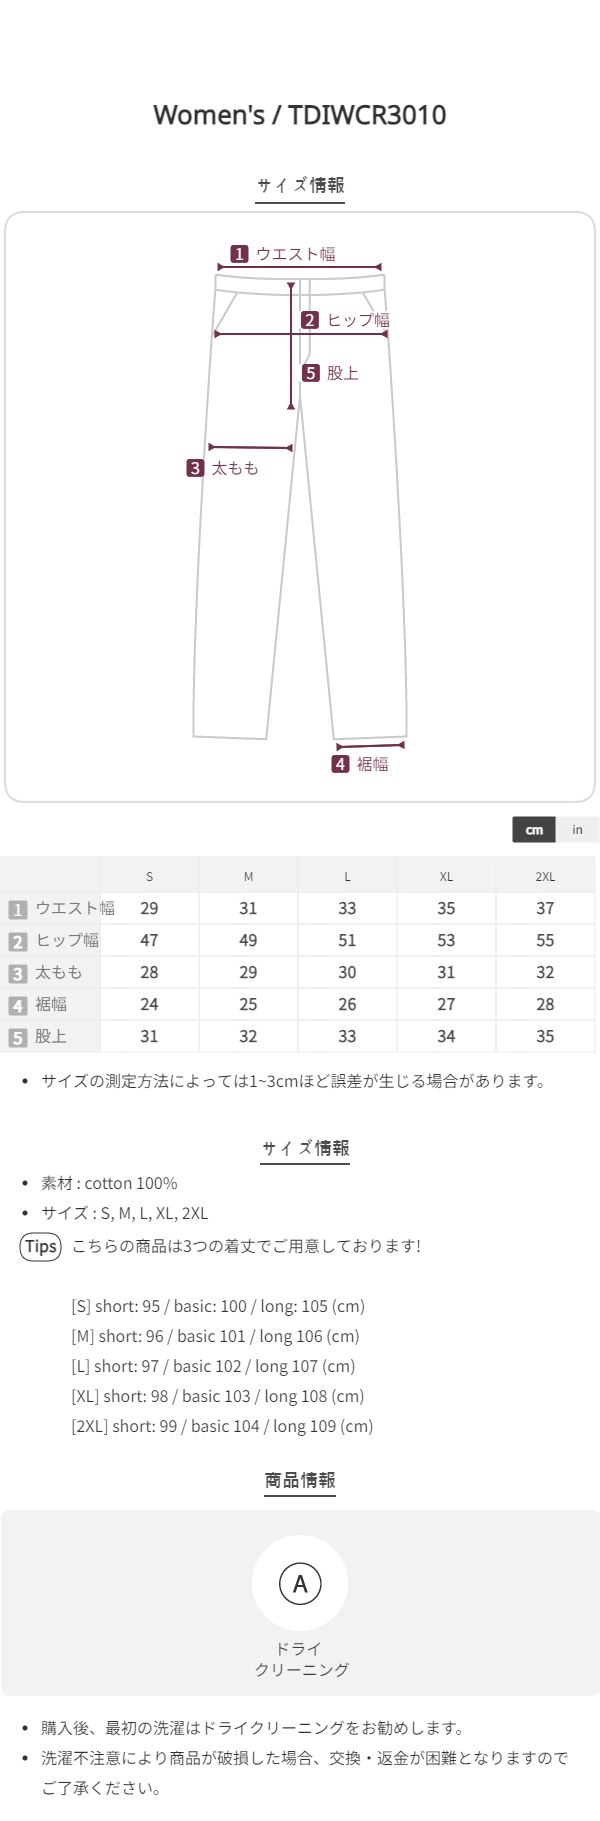The height and width of the screenshot is (1821, 600).
Task: Click the Tips badge label
Action: point(41,1246)
